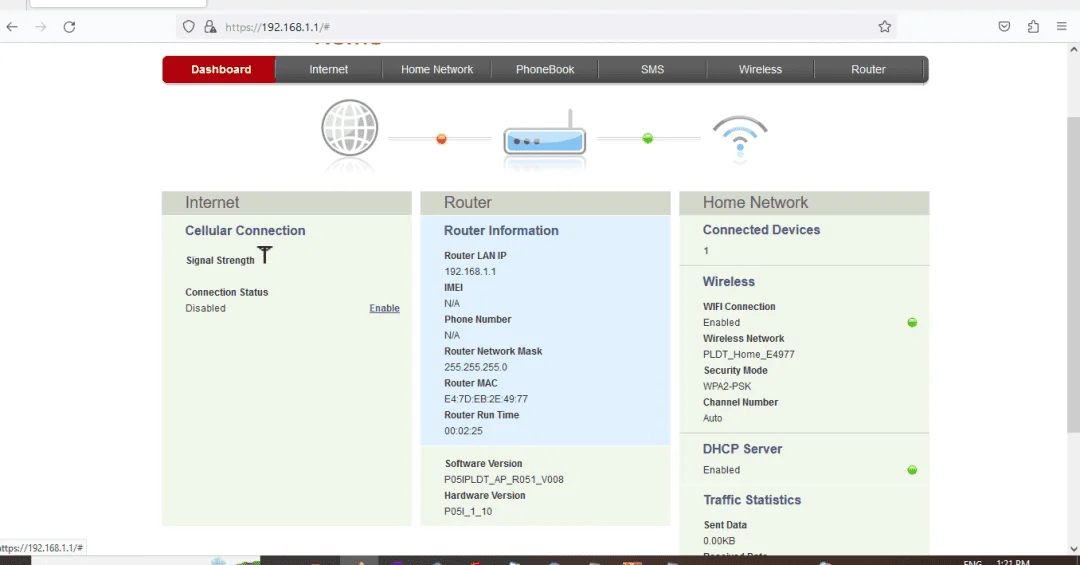The image size is (1080, 565).
Task: Click the DHCP Server heading
Action: click(x=742, y=449)
